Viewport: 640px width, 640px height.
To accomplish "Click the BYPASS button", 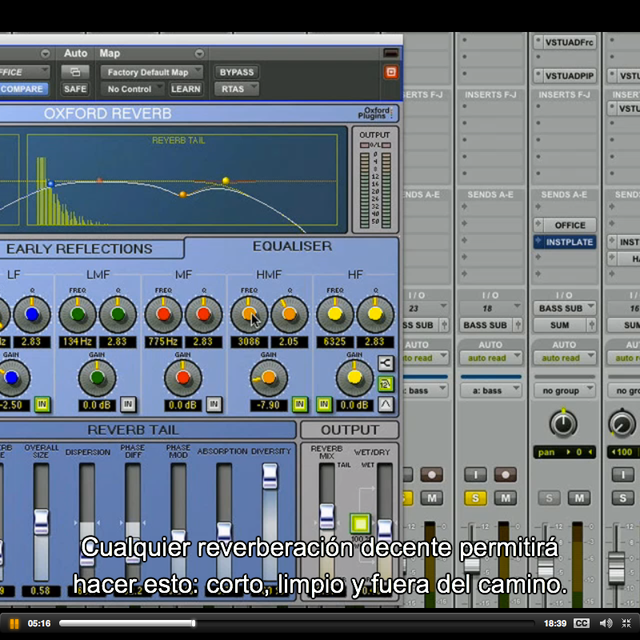I will coord(236,72).
